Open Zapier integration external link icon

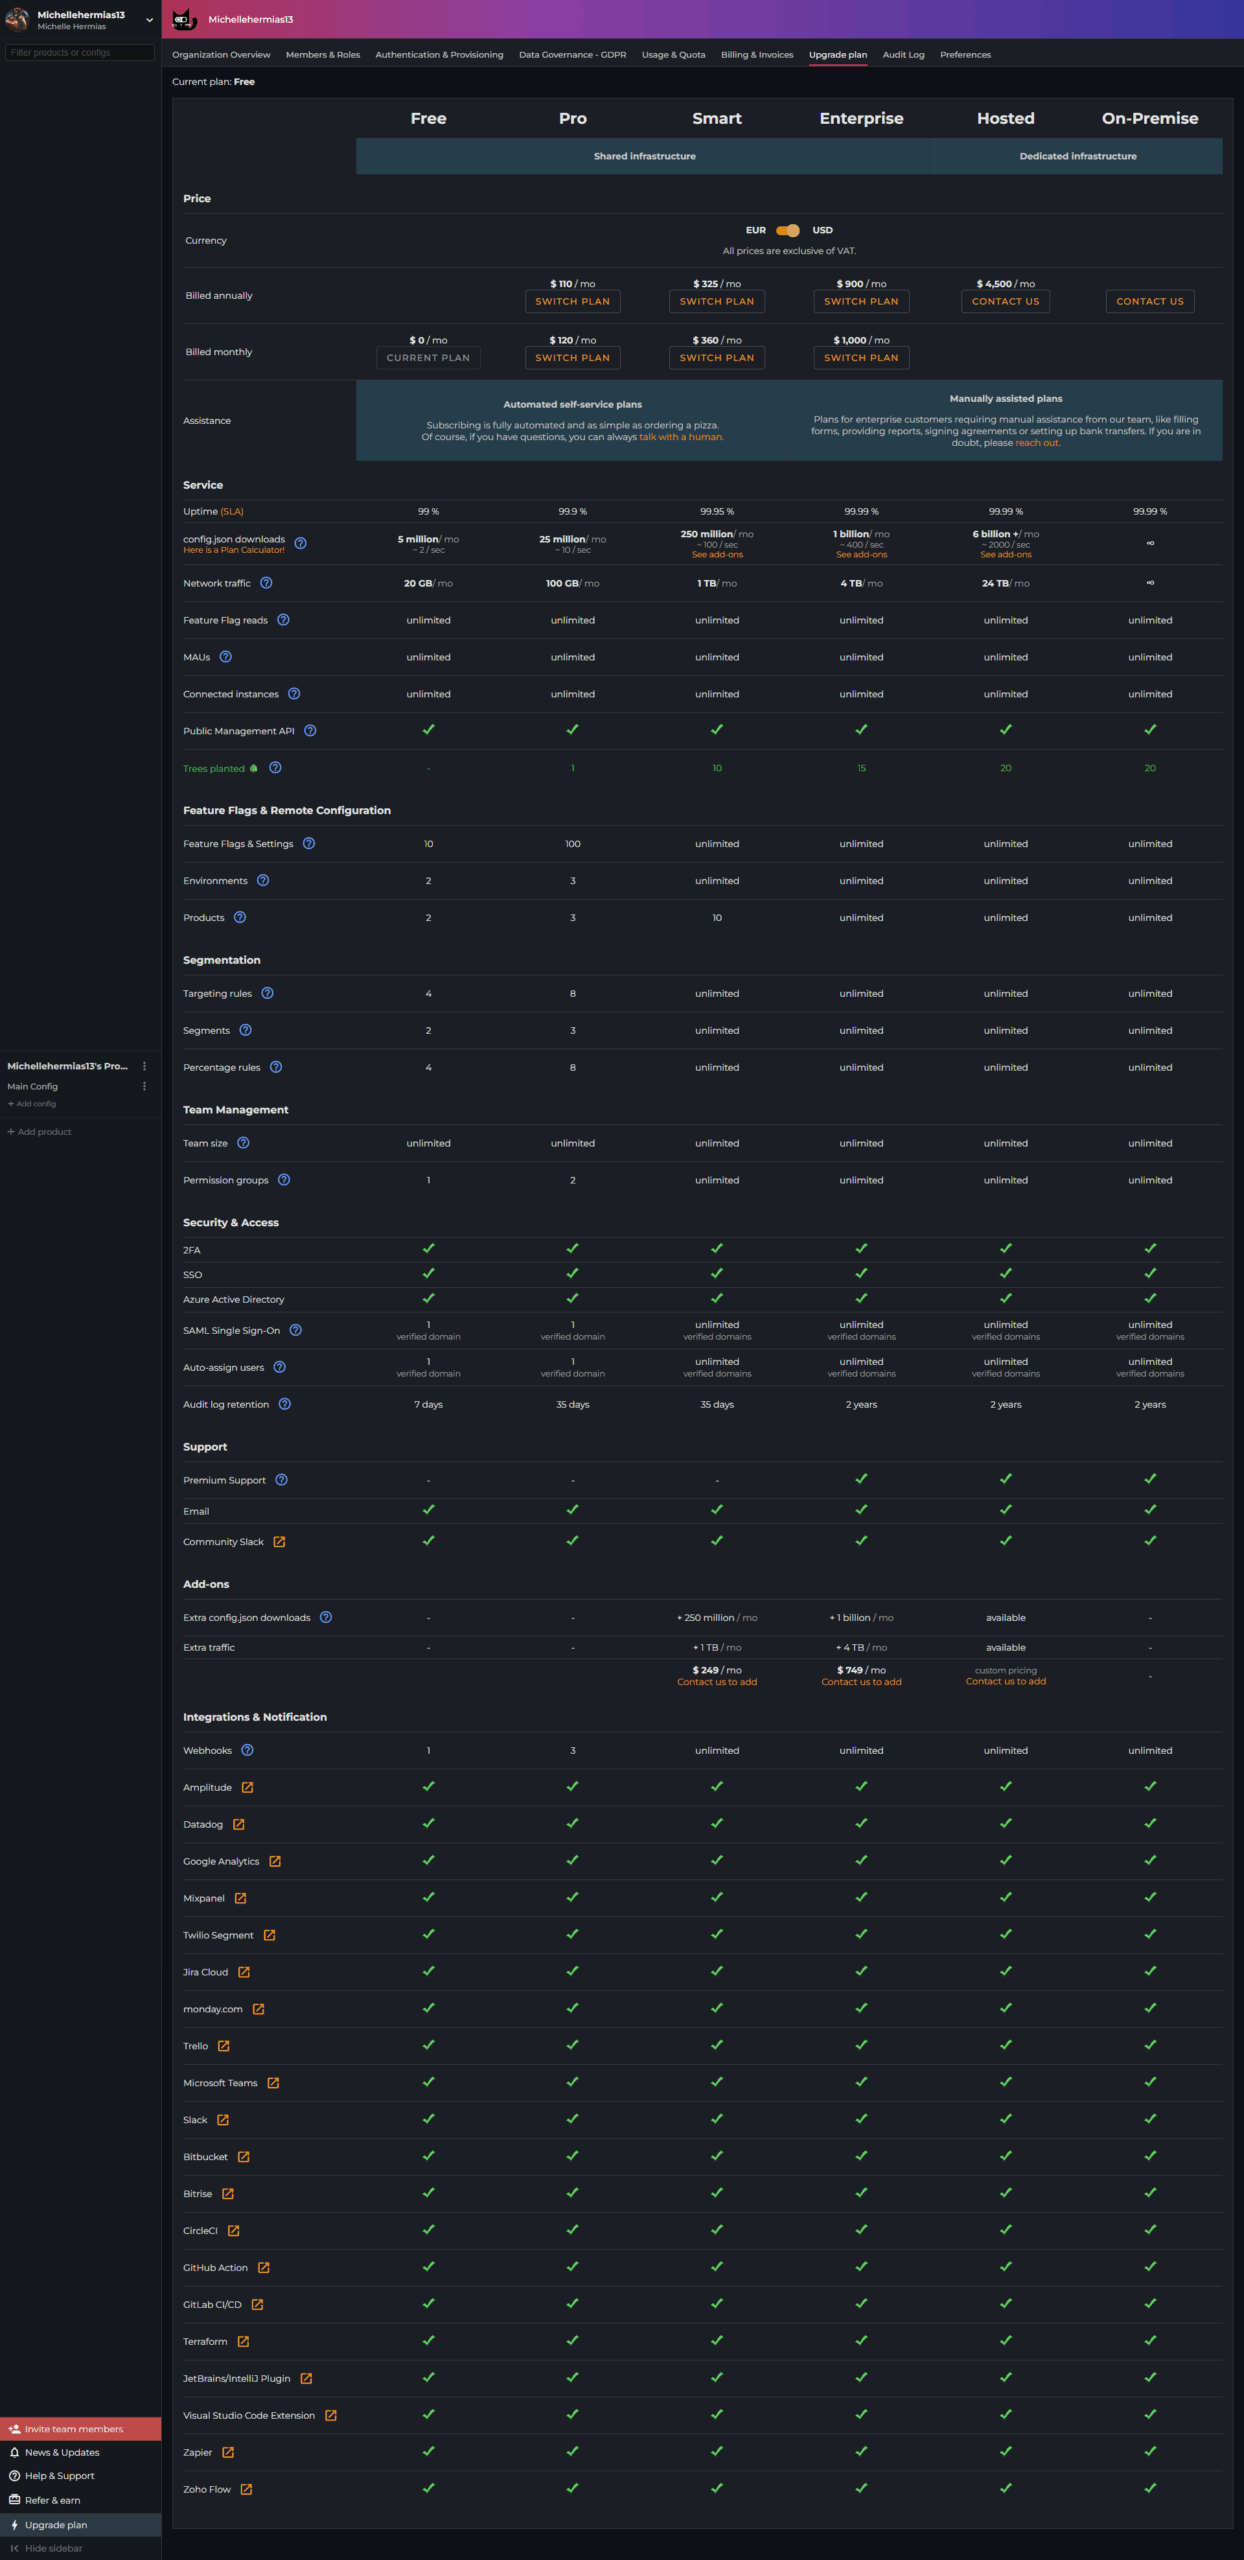click(228, 2452)
